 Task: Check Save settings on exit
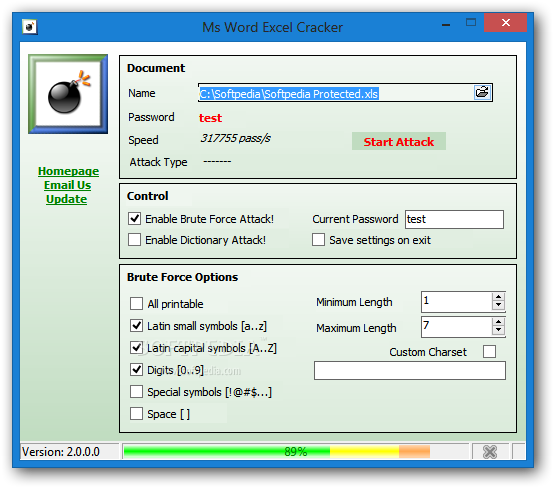[x=318, y=240]
